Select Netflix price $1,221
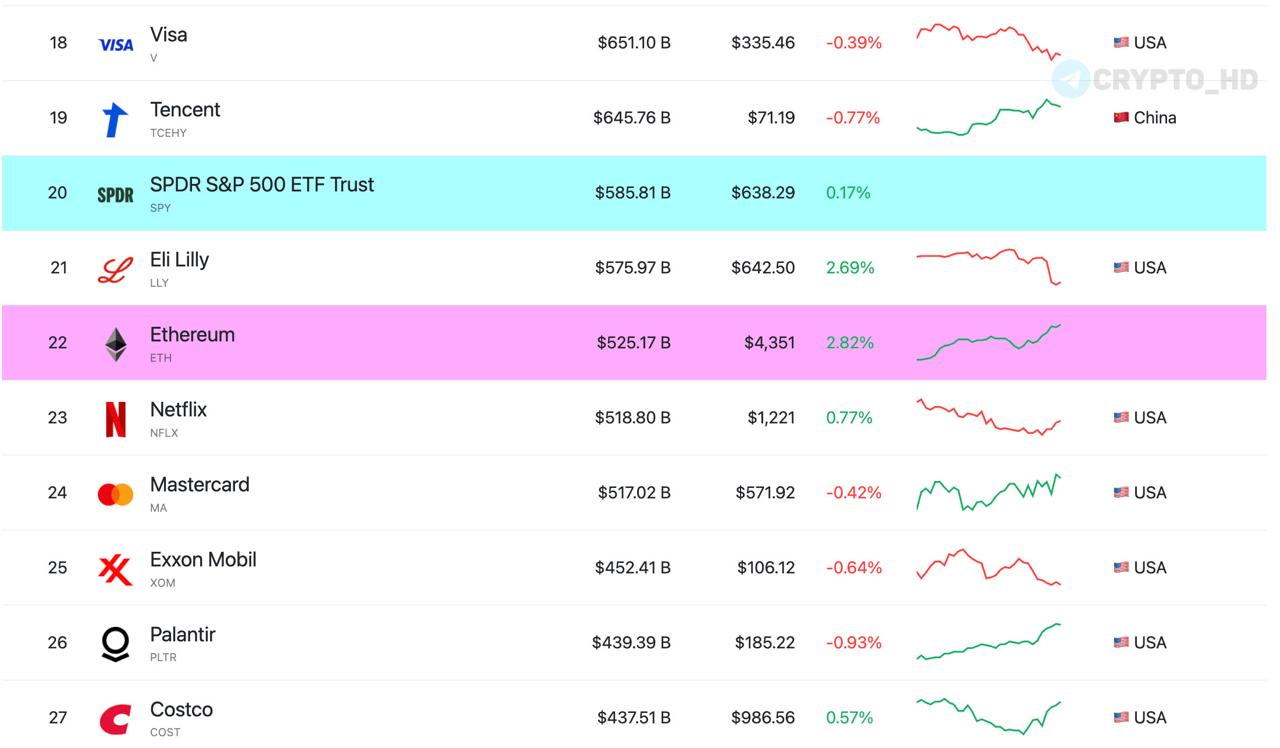Viewport: 1280px width, 748px height. (x=771, y=417)
